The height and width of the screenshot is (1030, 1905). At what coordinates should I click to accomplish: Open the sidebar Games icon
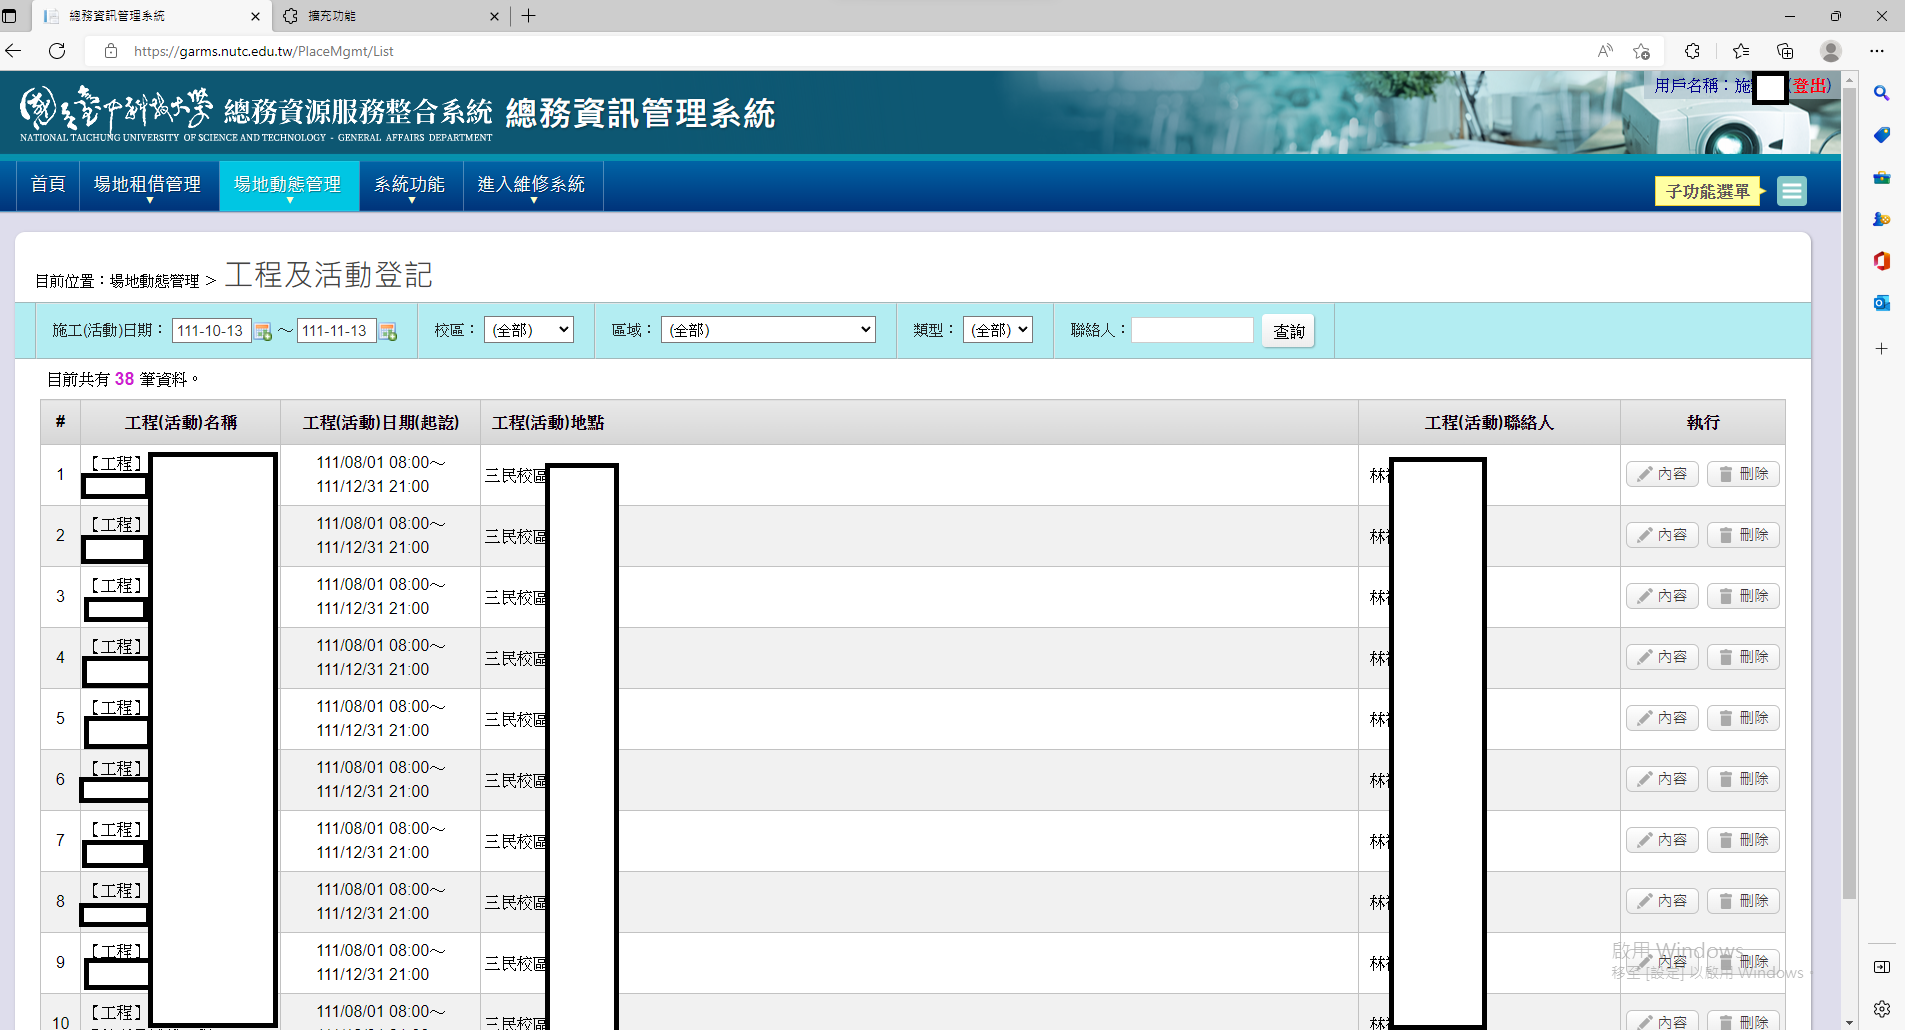pyautogui.click(x=1881, y=219)
